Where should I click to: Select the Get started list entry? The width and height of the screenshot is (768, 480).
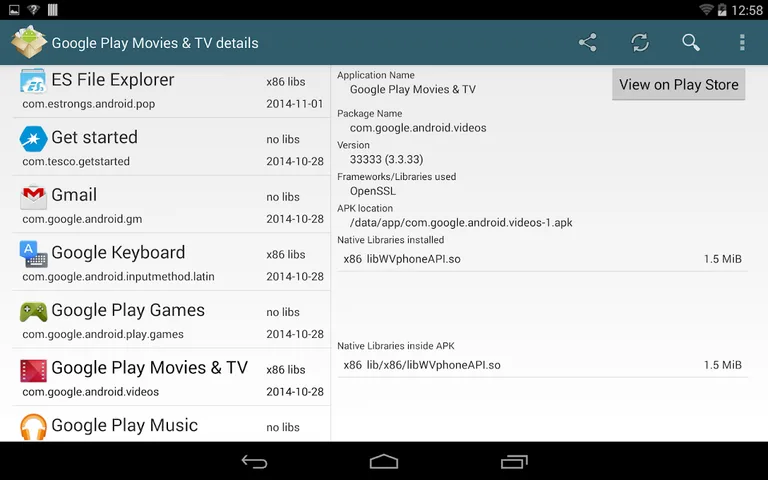pos(171,147)
